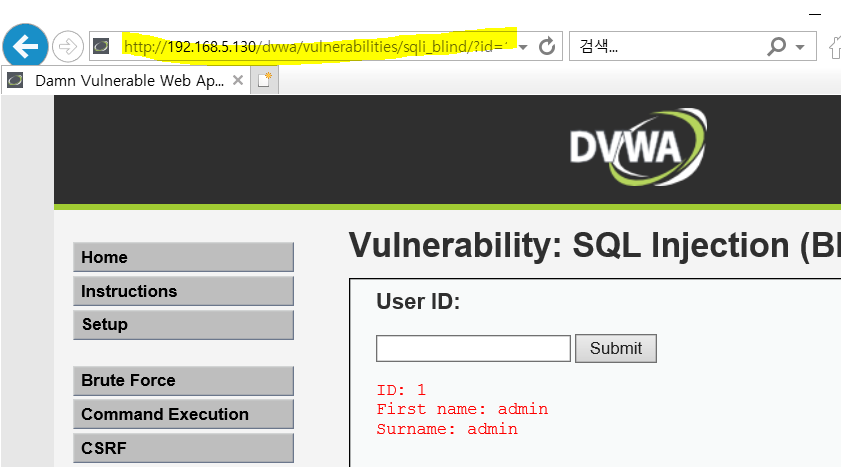Click the "ID: 1" result text
This screenshot has width=841, height=467.
coord(401,390)
